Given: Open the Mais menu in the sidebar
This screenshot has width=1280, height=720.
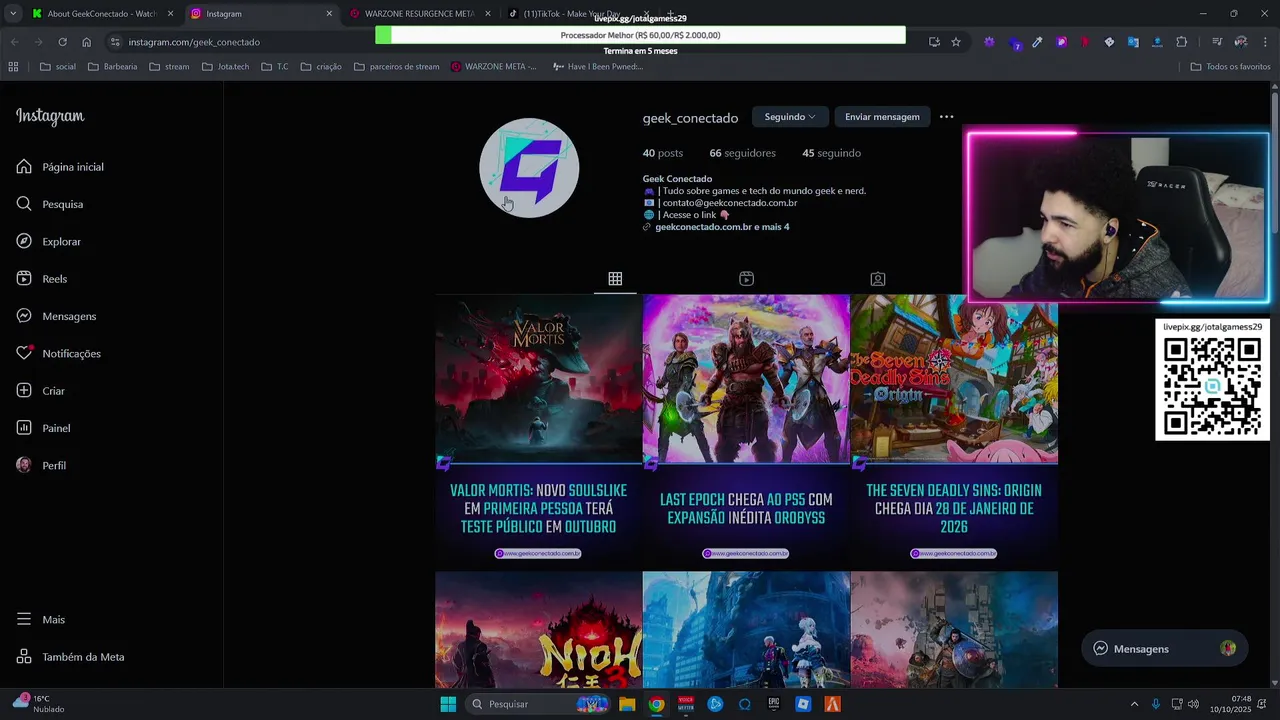Looking at the screenshot, I should pos(41,620).
